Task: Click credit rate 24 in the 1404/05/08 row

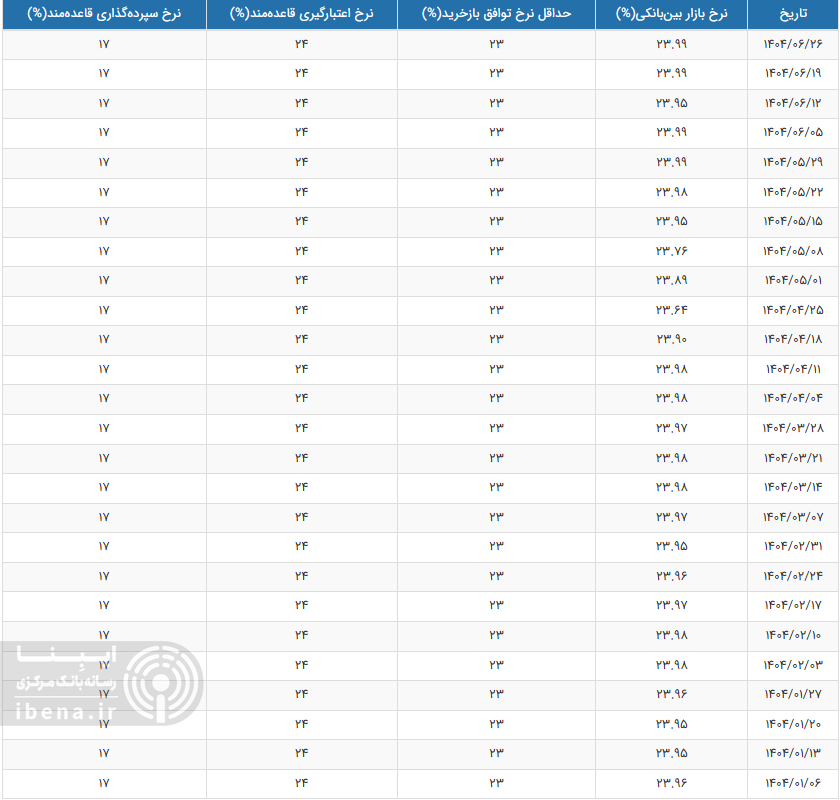Action: (x=301, y=251)
